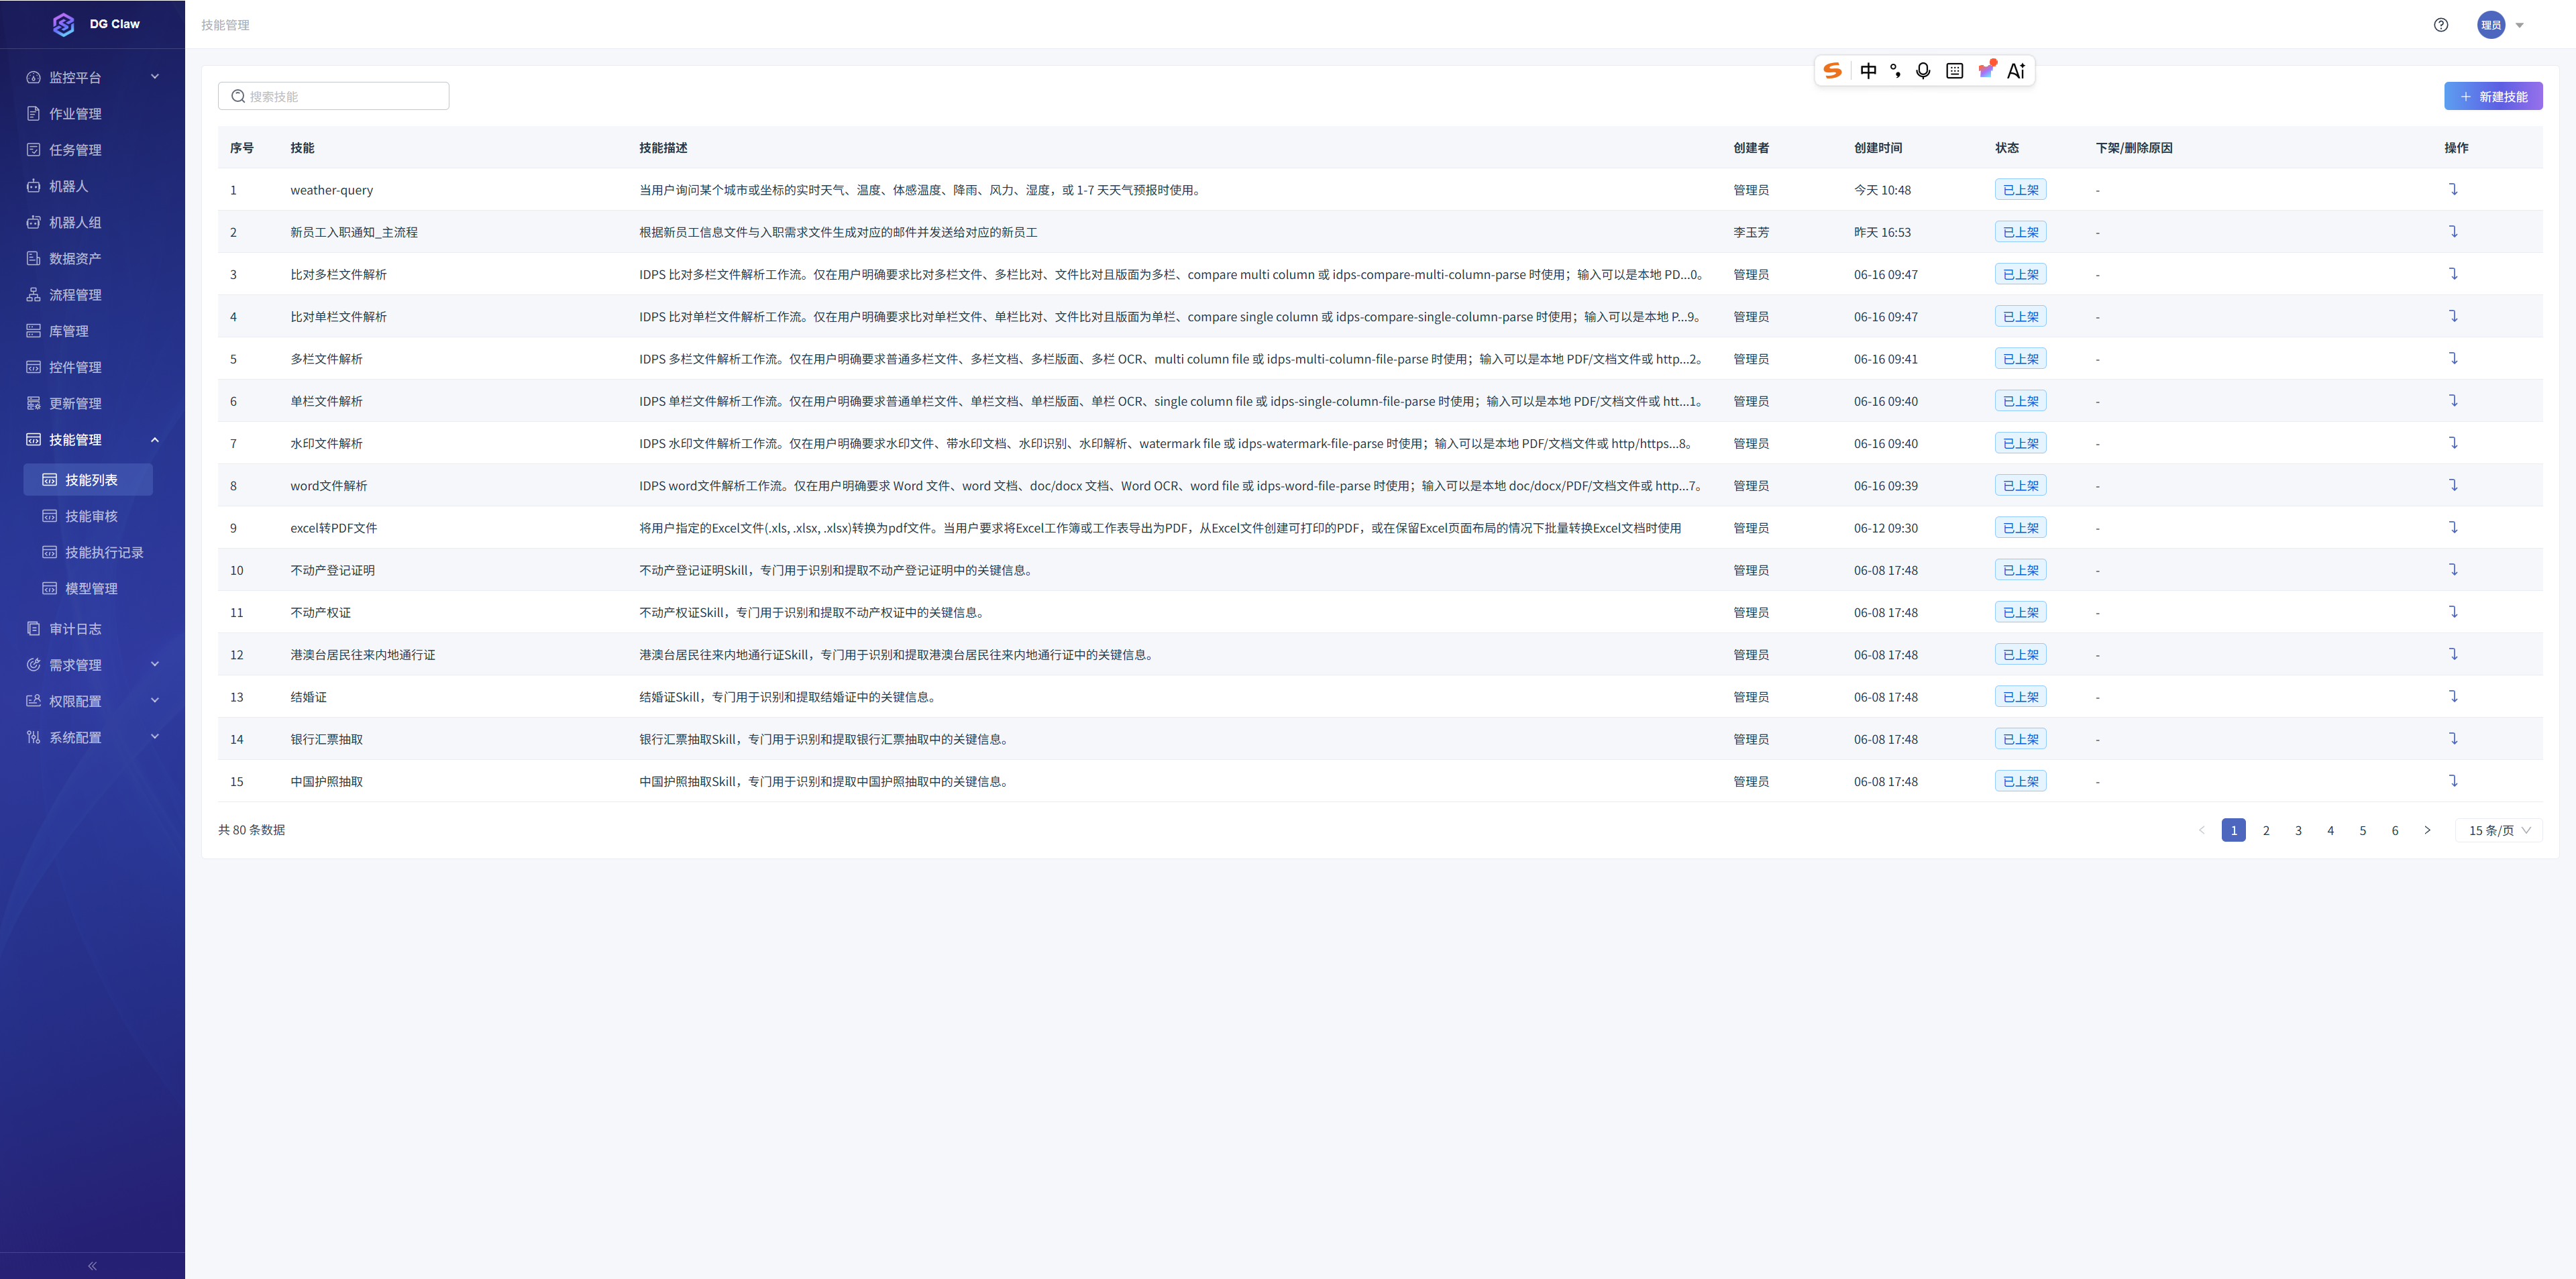Open help via the question mark icon
Screen dimensions: 2576x1279
pos(2441,25)
